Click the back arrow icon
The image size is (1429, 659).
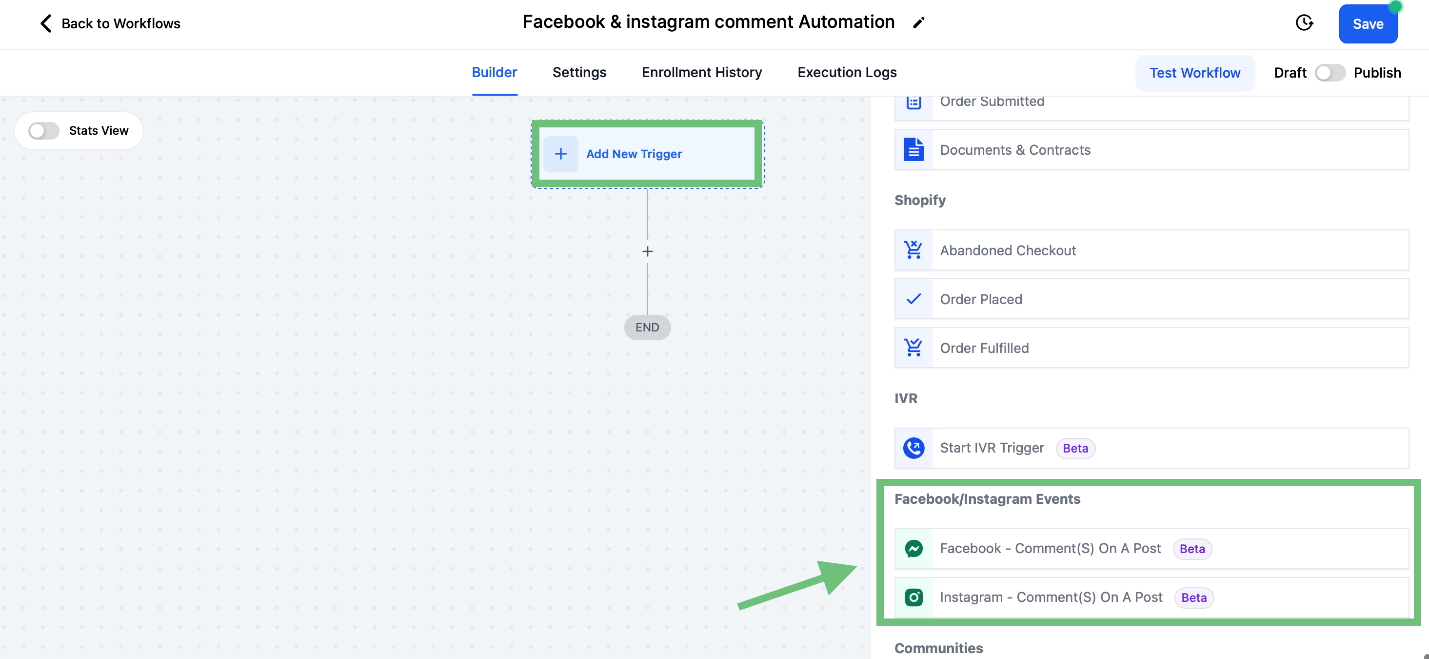coord(45,23)
